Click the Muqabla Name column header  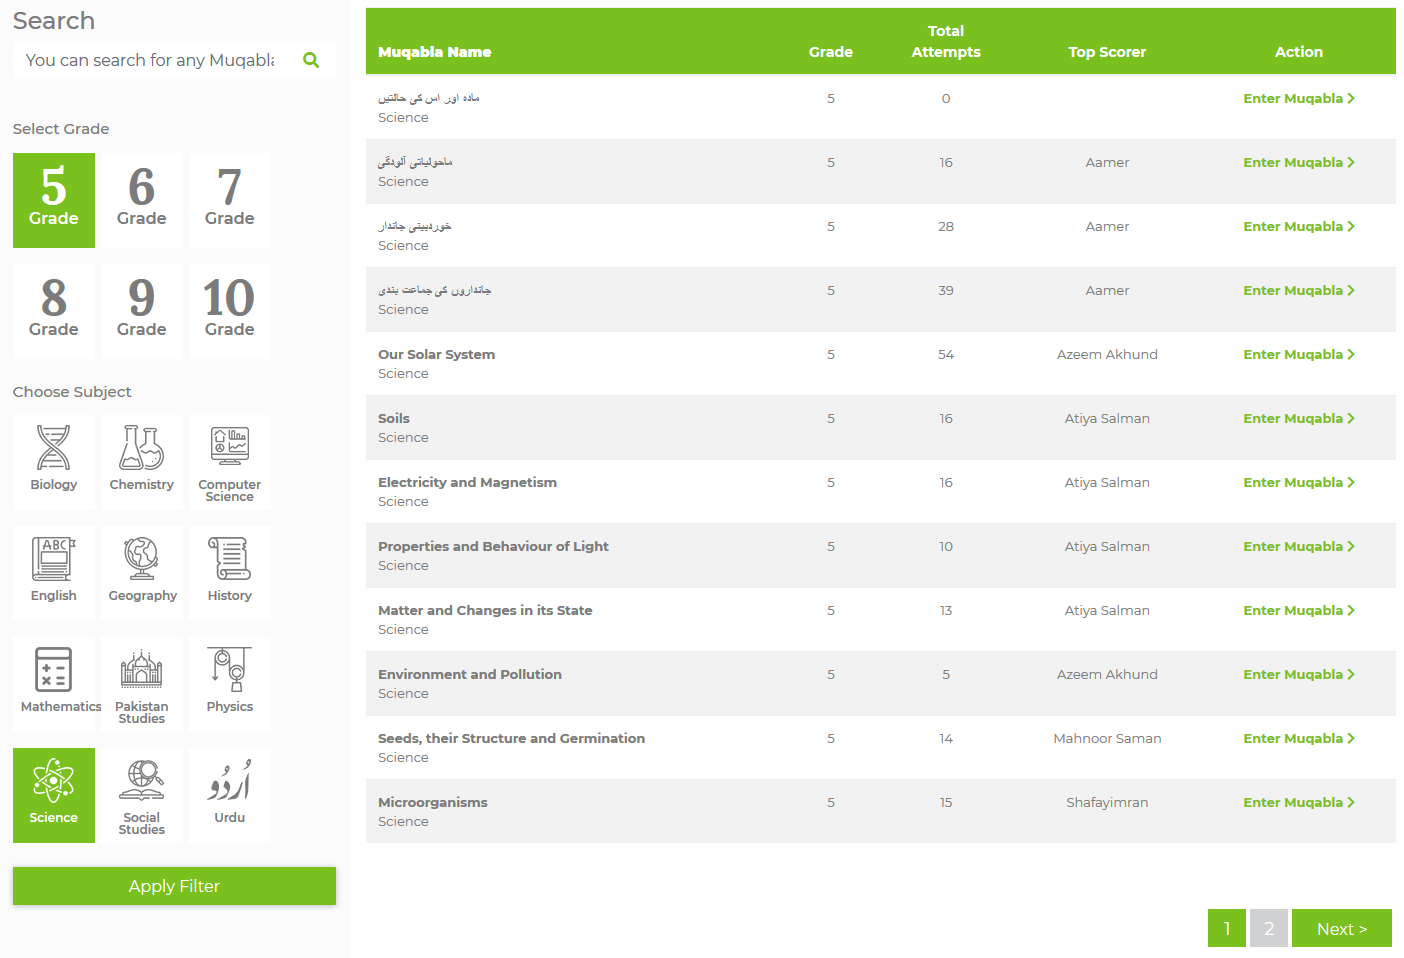pos(435,52)
